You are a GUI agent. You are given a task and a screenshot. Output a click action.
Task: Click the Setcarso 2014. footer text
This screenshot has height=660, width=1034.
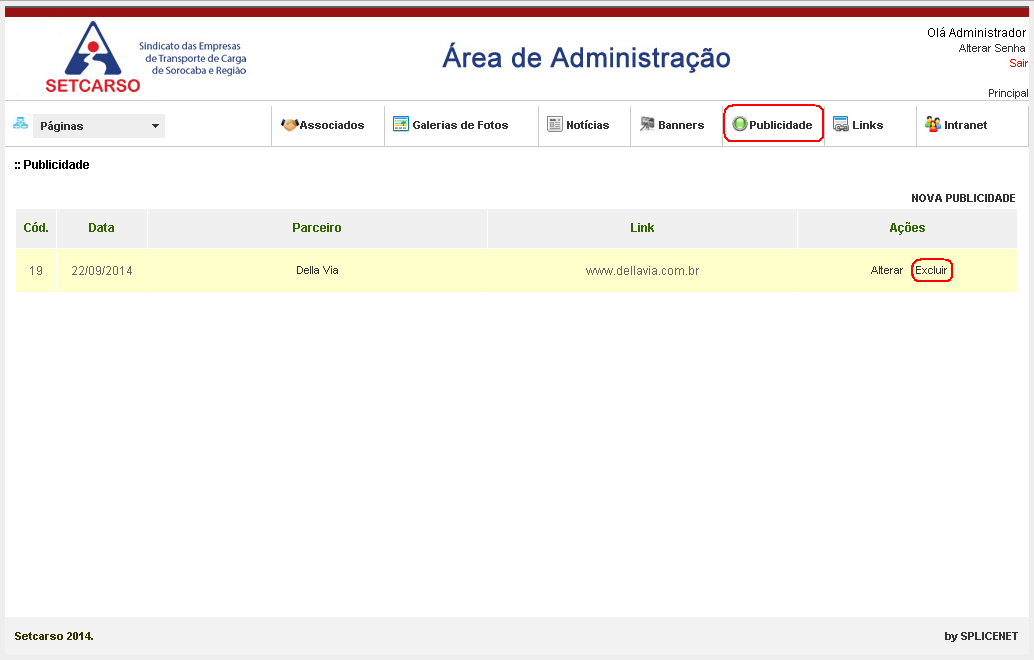coord(54,636)
